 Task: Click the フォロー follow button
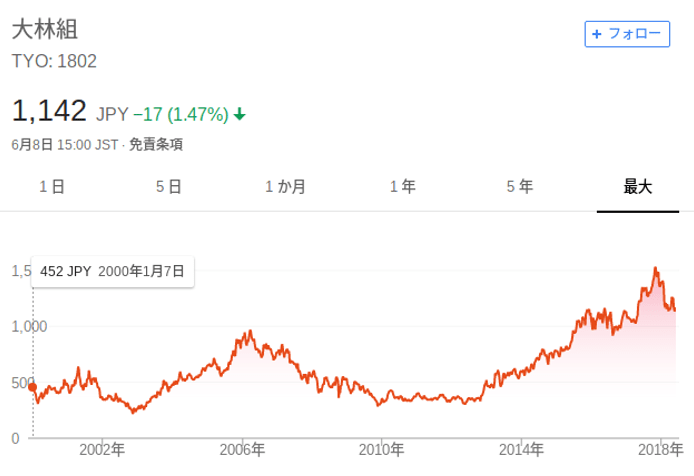pos(626,33)
